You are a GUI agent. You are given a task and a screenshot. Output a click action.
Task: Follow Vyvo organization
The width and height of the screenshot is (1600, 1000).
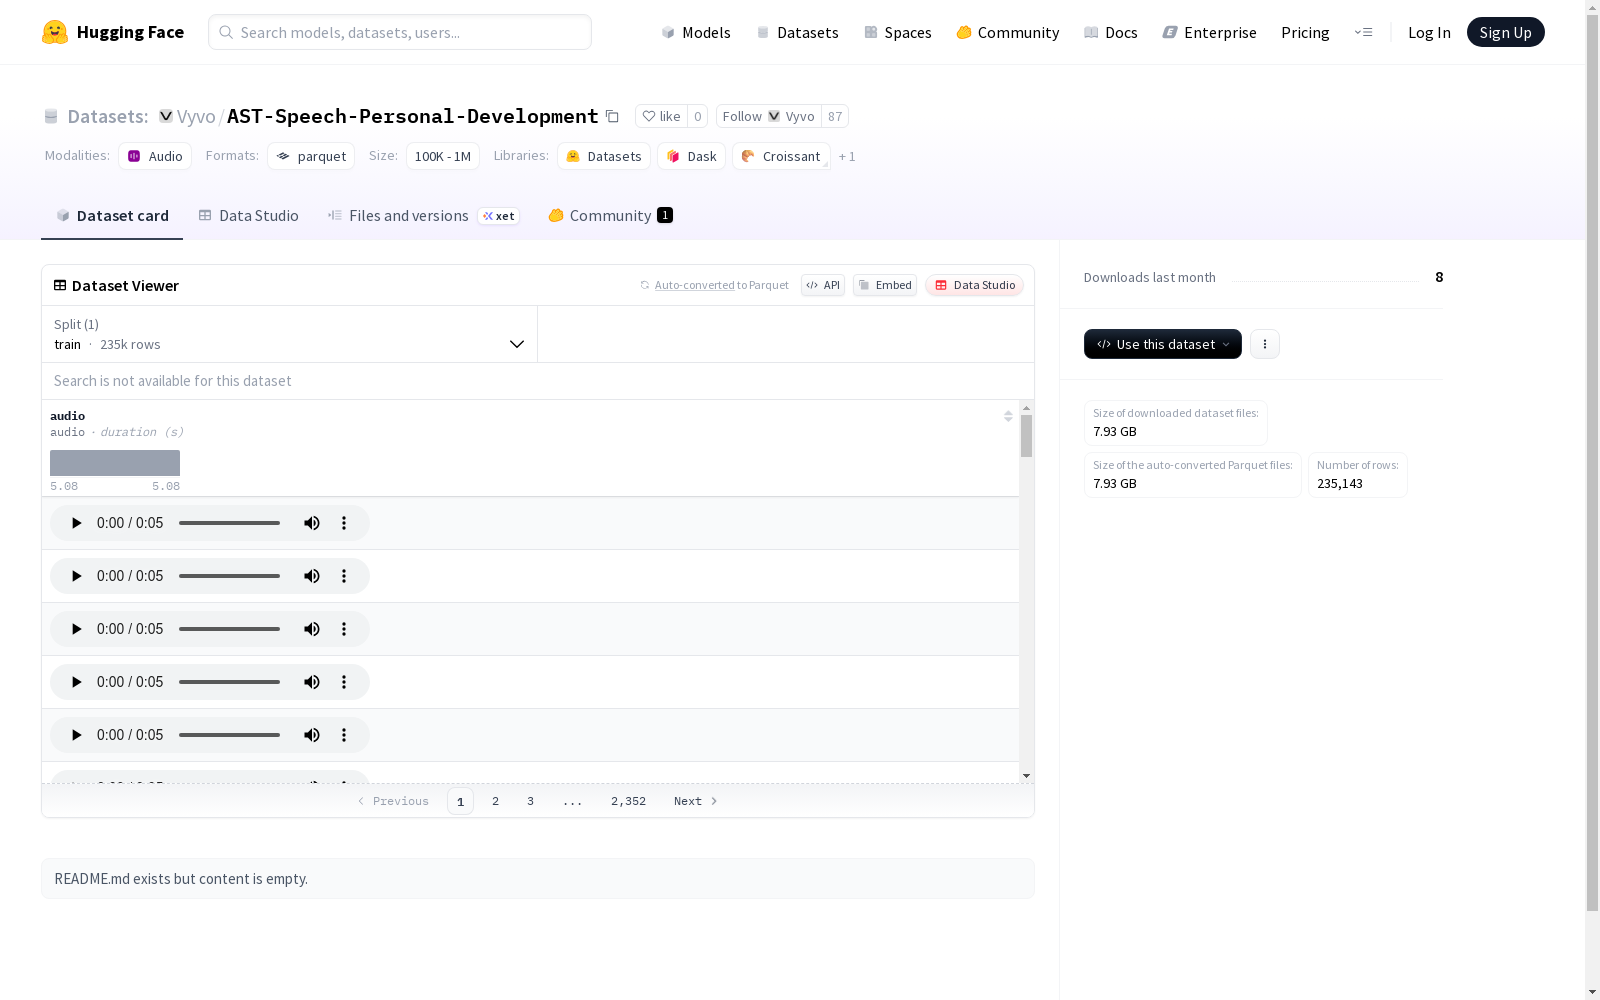tap(768, 116)
